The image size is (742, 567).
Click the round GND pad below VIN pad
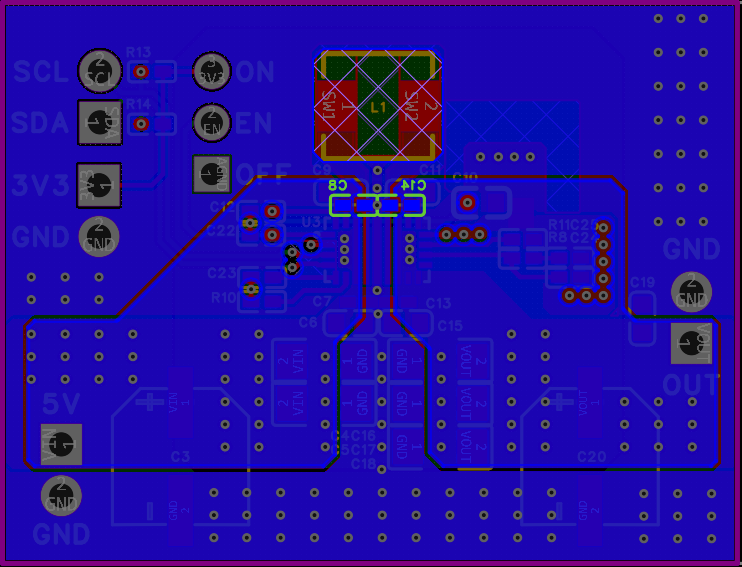pos(62,496)
